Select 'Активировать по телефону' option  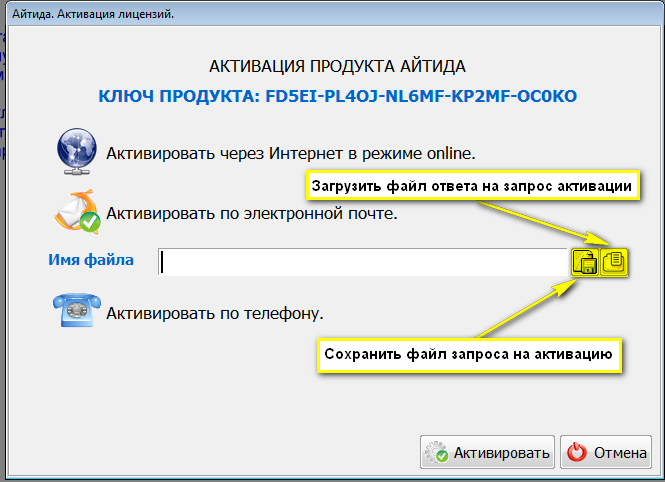click(x=215, y=314)
